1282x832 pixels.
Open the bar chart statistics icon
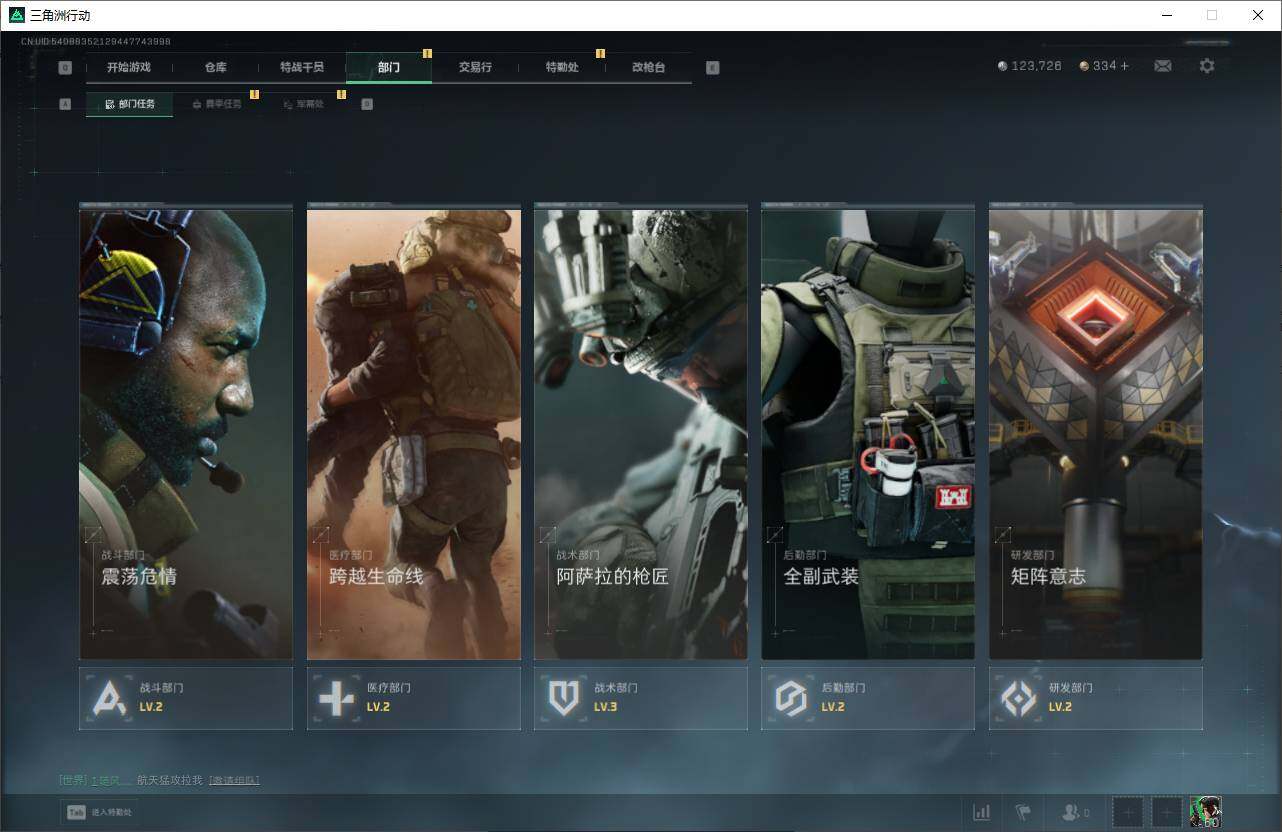pos(982,812)
